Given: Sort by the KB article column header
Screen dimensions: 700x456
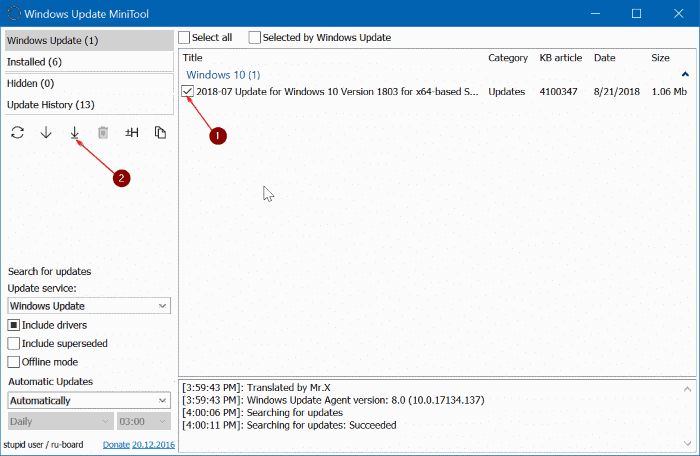Looking at the screenshot, I should tap(561, 58).
